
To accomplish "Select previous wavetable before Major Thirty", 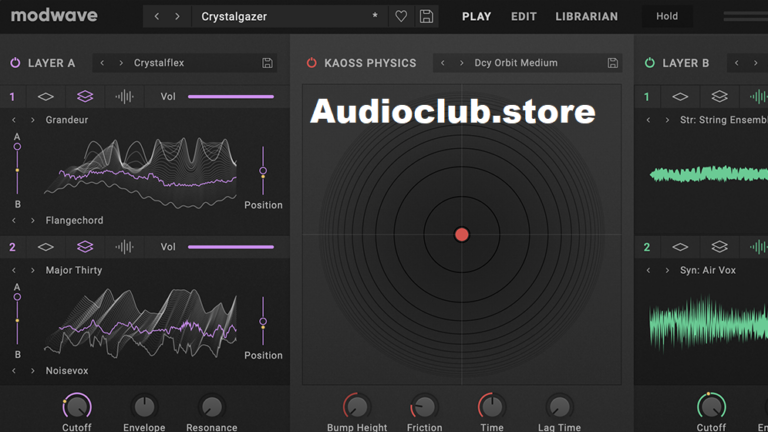I will pyautogui.click(x=14, y=270).
